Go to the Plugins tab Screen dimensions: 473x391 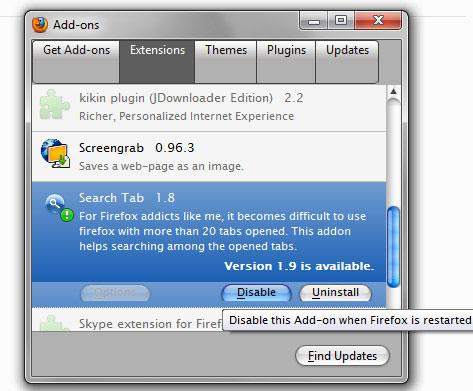click(x=286, y=62)
